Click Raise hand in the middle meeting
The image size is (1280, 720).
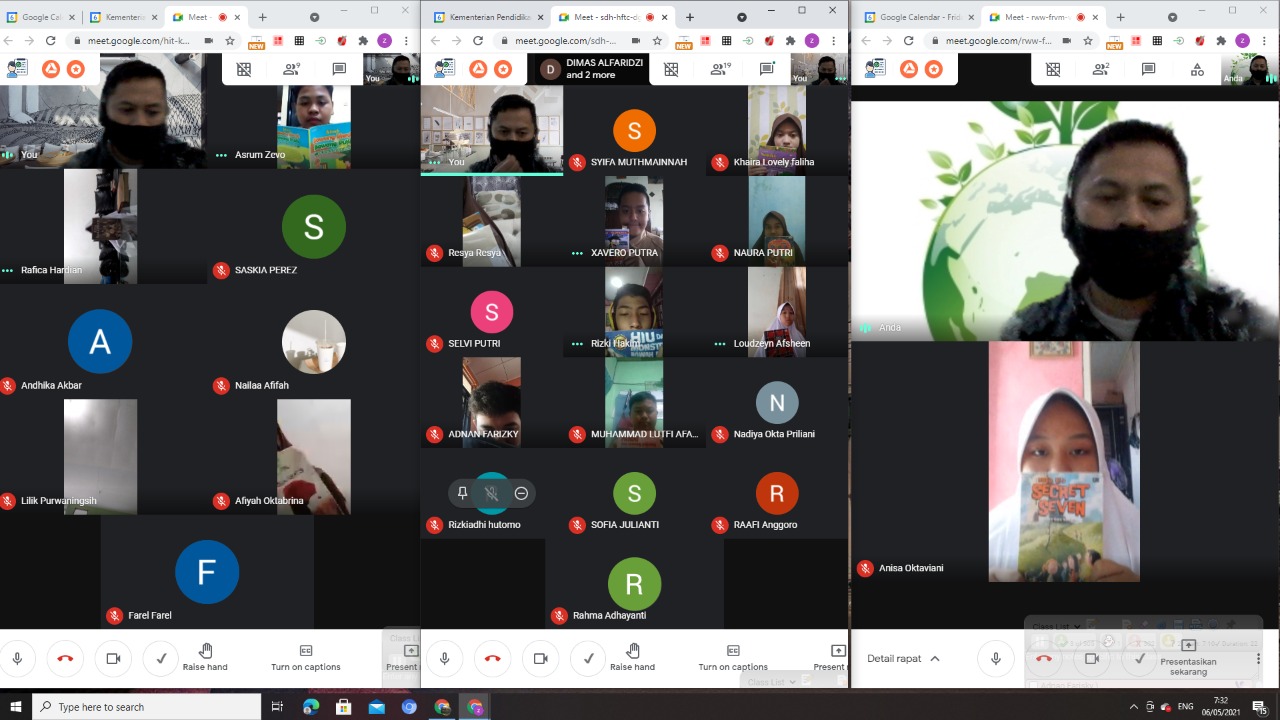(x=632, y=657)
